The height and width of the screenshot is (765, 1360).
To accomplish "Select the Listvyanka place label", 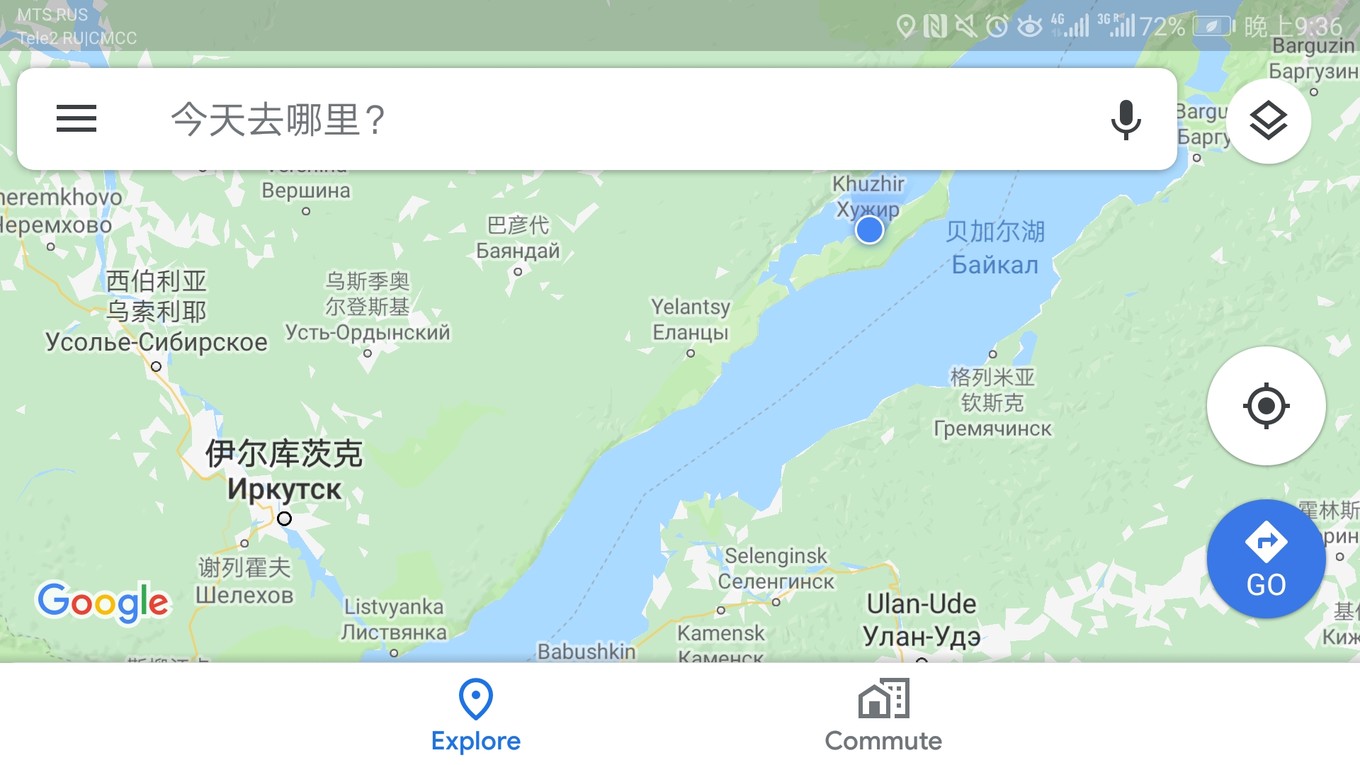I will coord(393,607).
